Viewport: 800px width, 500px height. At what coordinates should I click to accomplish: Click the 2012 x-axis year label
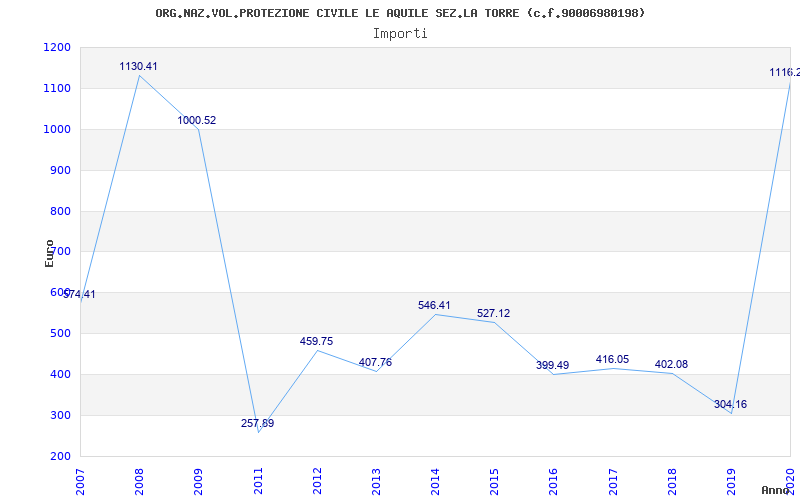tap(317, 482)
